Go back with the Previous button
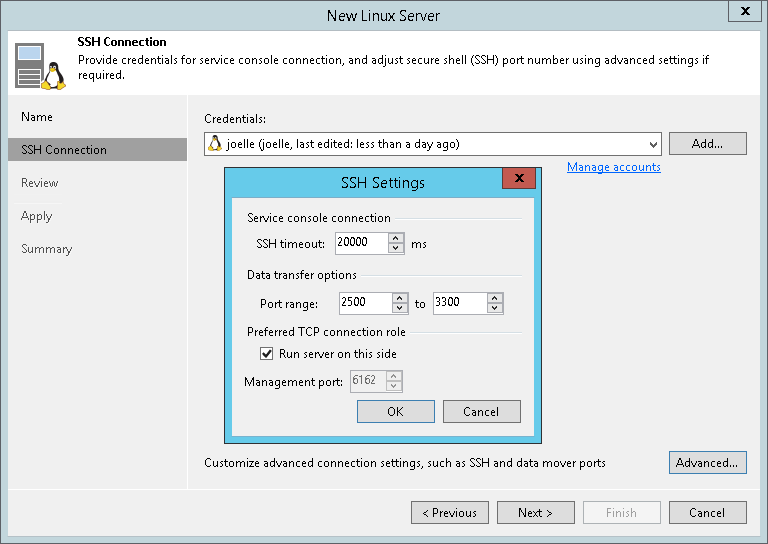This screenshot has width=768, height=544. 450,513
